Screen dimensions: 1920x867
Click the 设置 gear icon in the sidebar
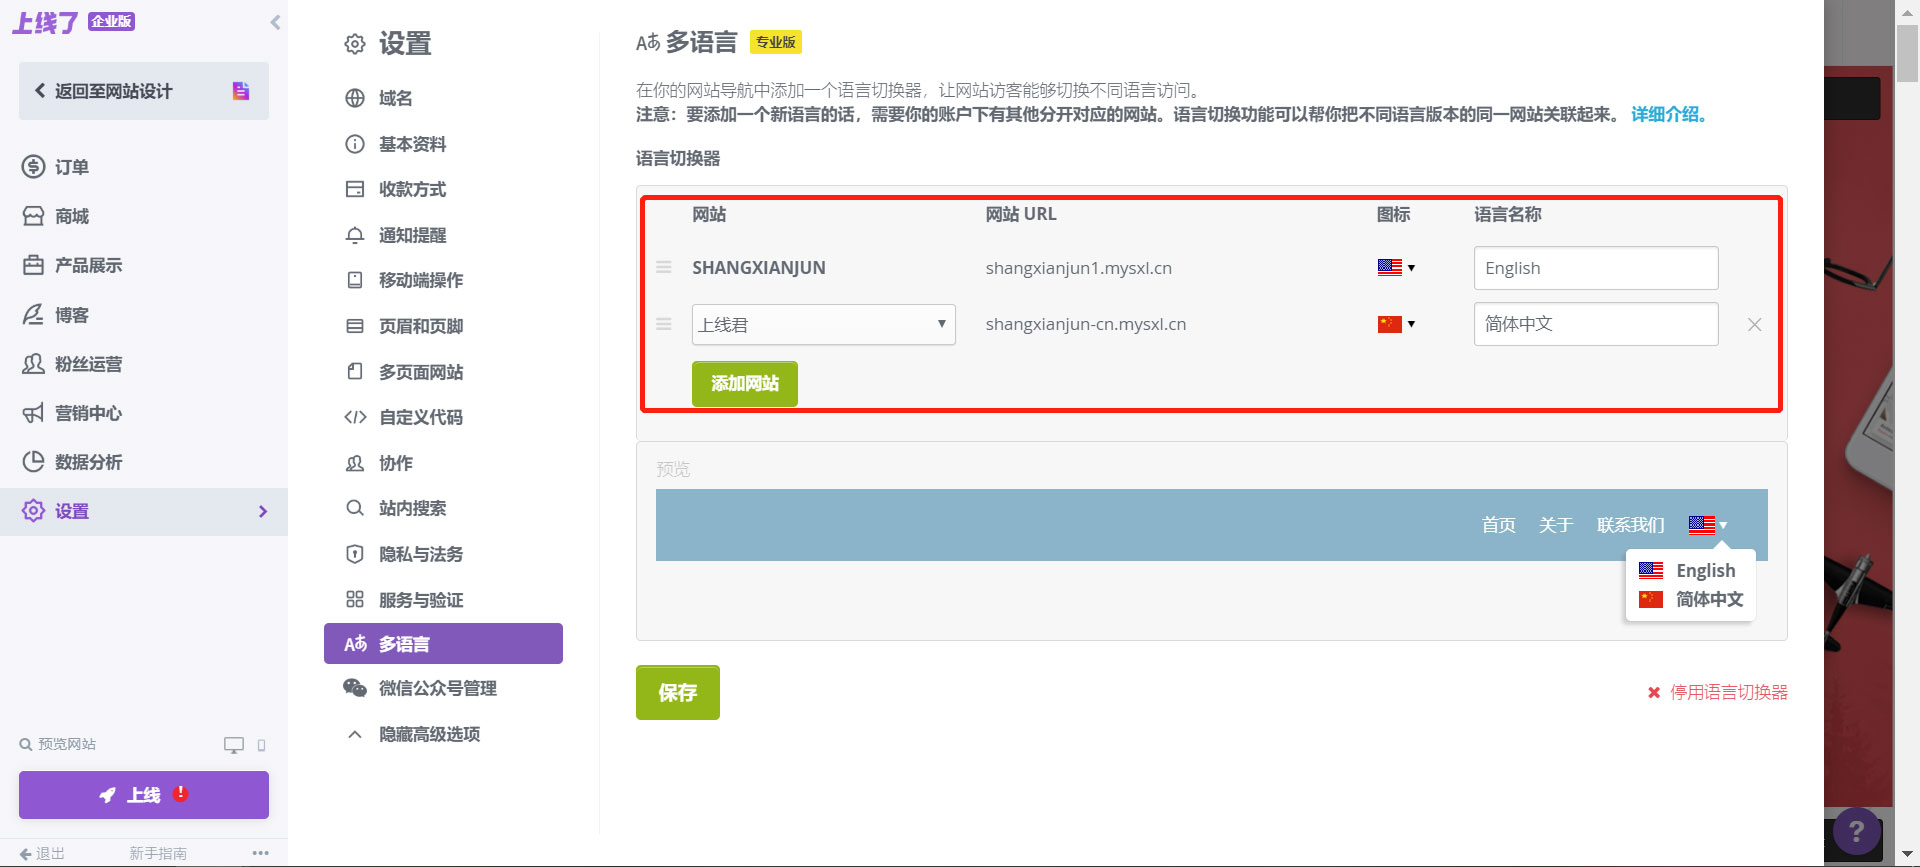pos(33,511)
